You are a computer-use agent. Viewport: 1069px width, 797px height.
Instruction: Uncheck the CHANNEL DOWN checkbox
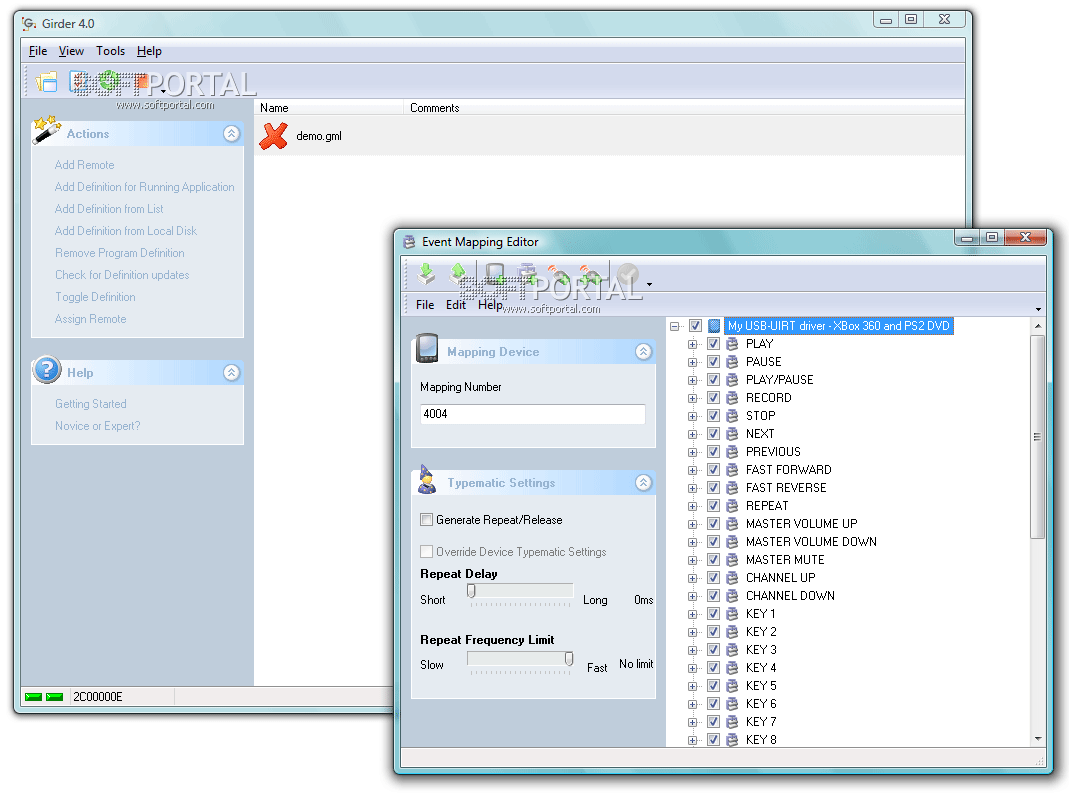click(713, 596)
